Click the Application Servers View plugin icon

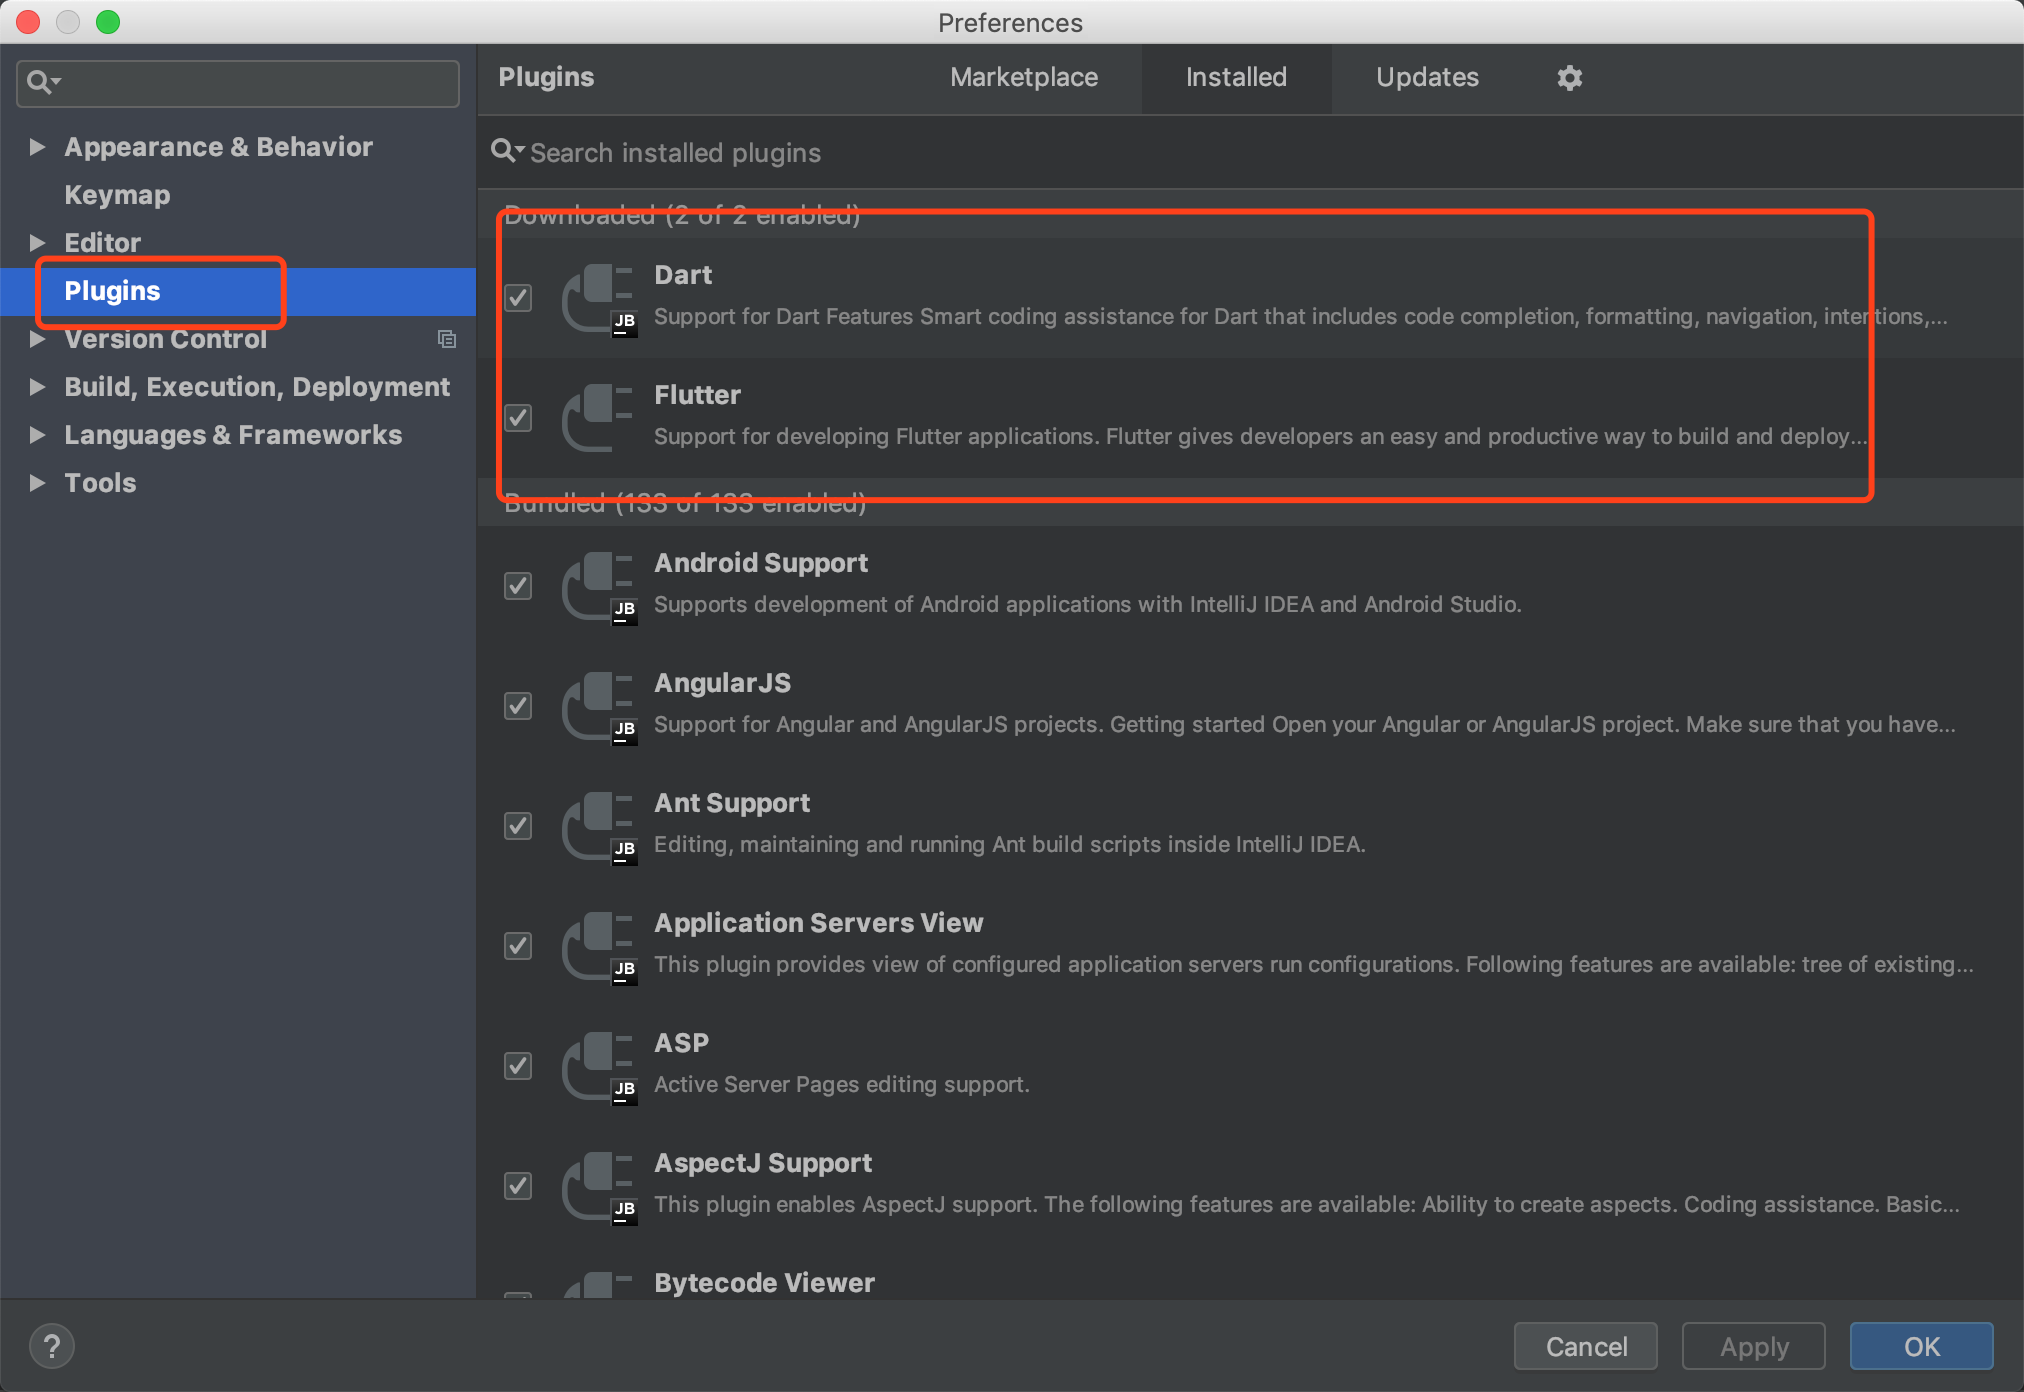(599, 947)
